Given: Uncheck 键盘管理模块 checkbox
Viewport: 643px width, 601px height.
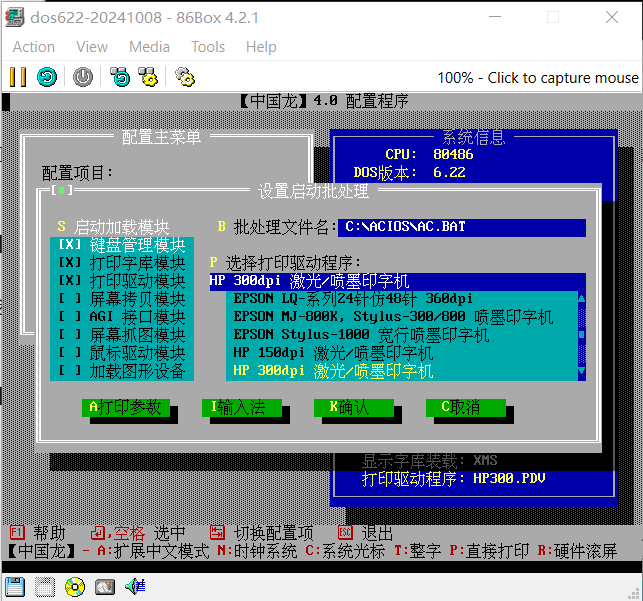Looking at the screenshot, I should click(70, 245).
